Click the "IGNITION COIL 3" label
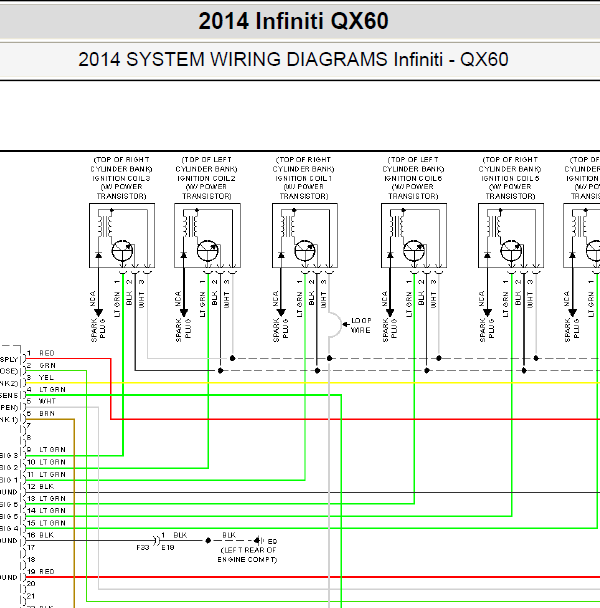600x608 pixels. 121,178
